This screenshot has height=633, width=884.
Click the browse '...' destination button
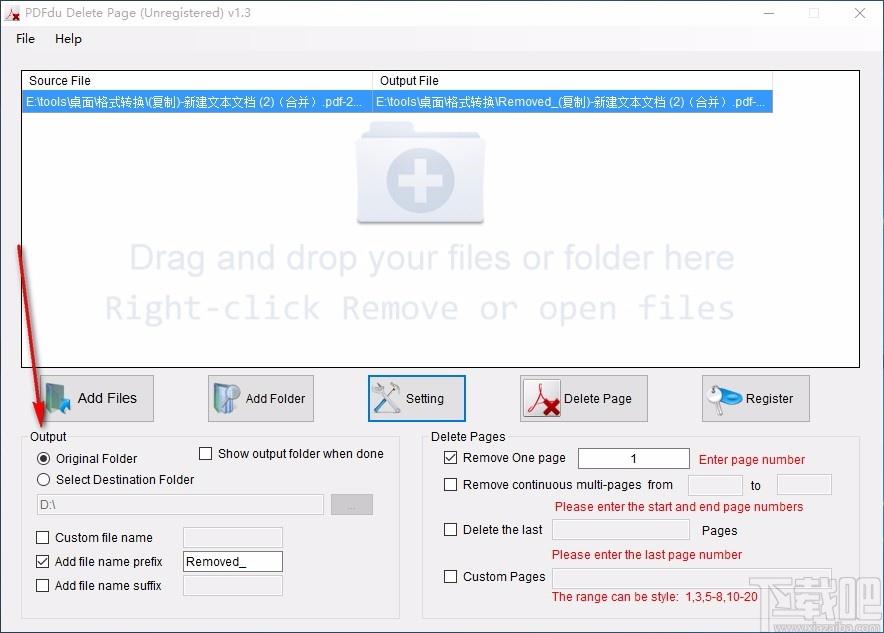tap(352, 504)
